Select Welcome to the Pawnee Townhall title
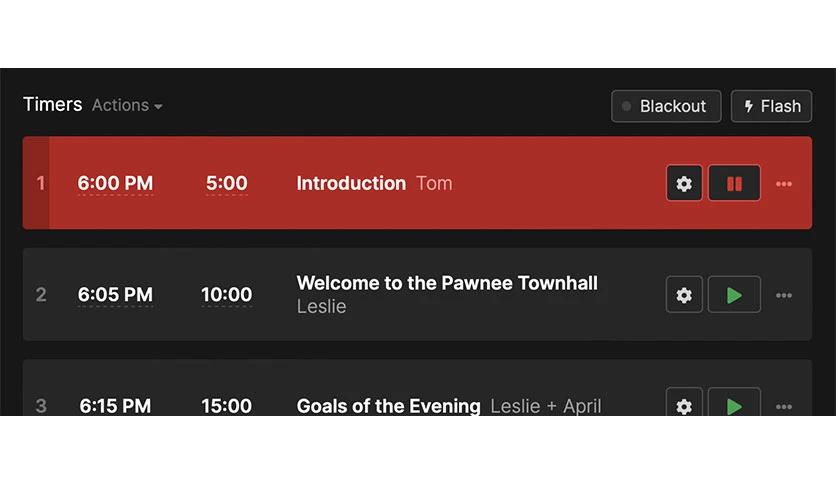This screenshot has width=836, height=484. [447, 283]
